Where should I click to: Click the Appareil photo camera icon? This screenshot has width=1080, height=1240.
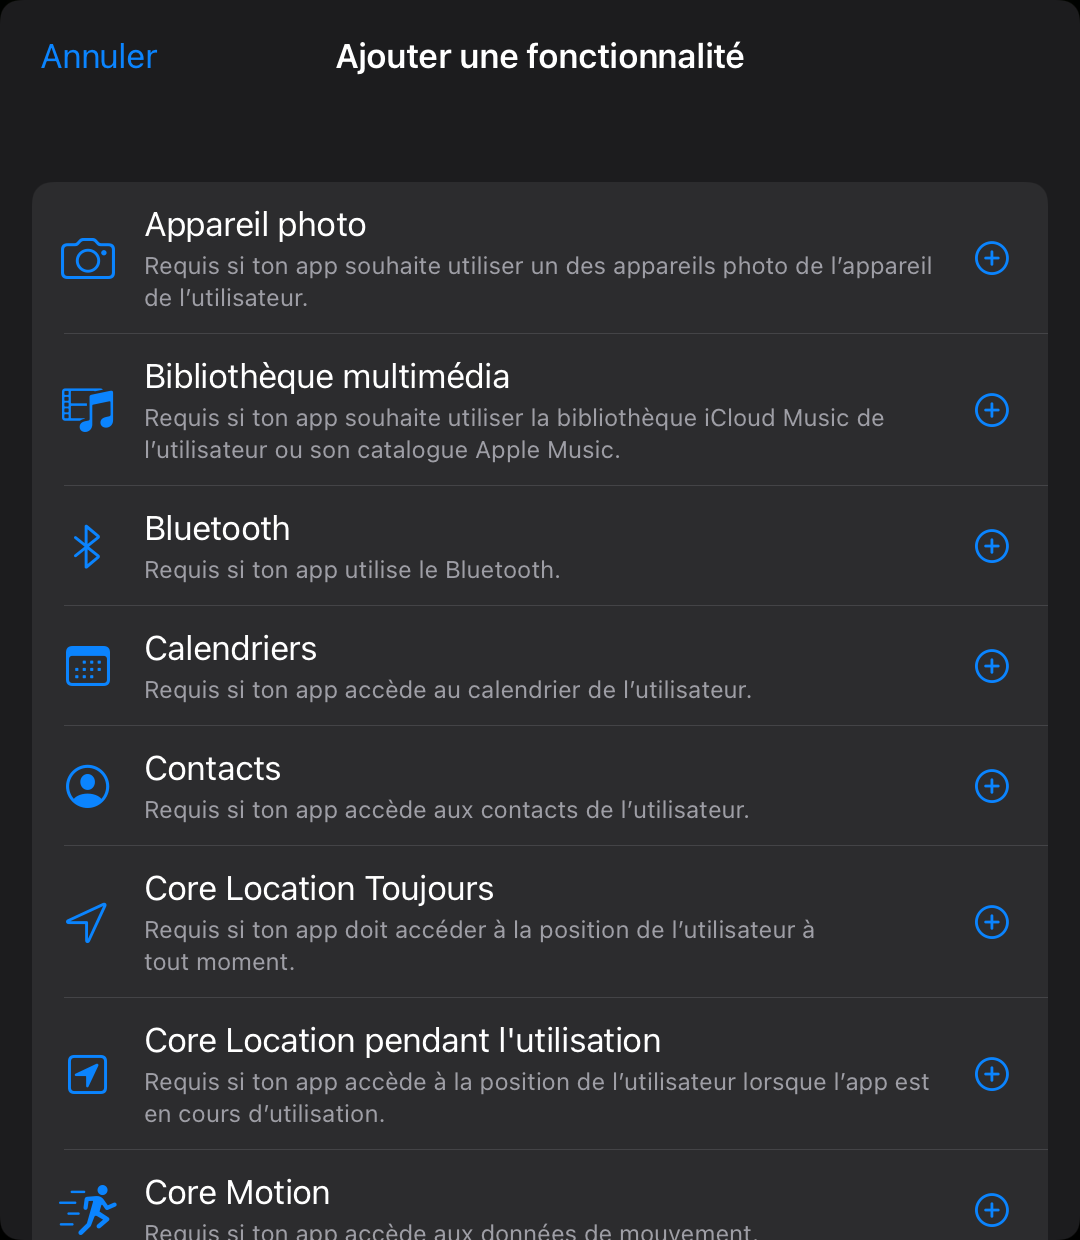pos(88,259)
